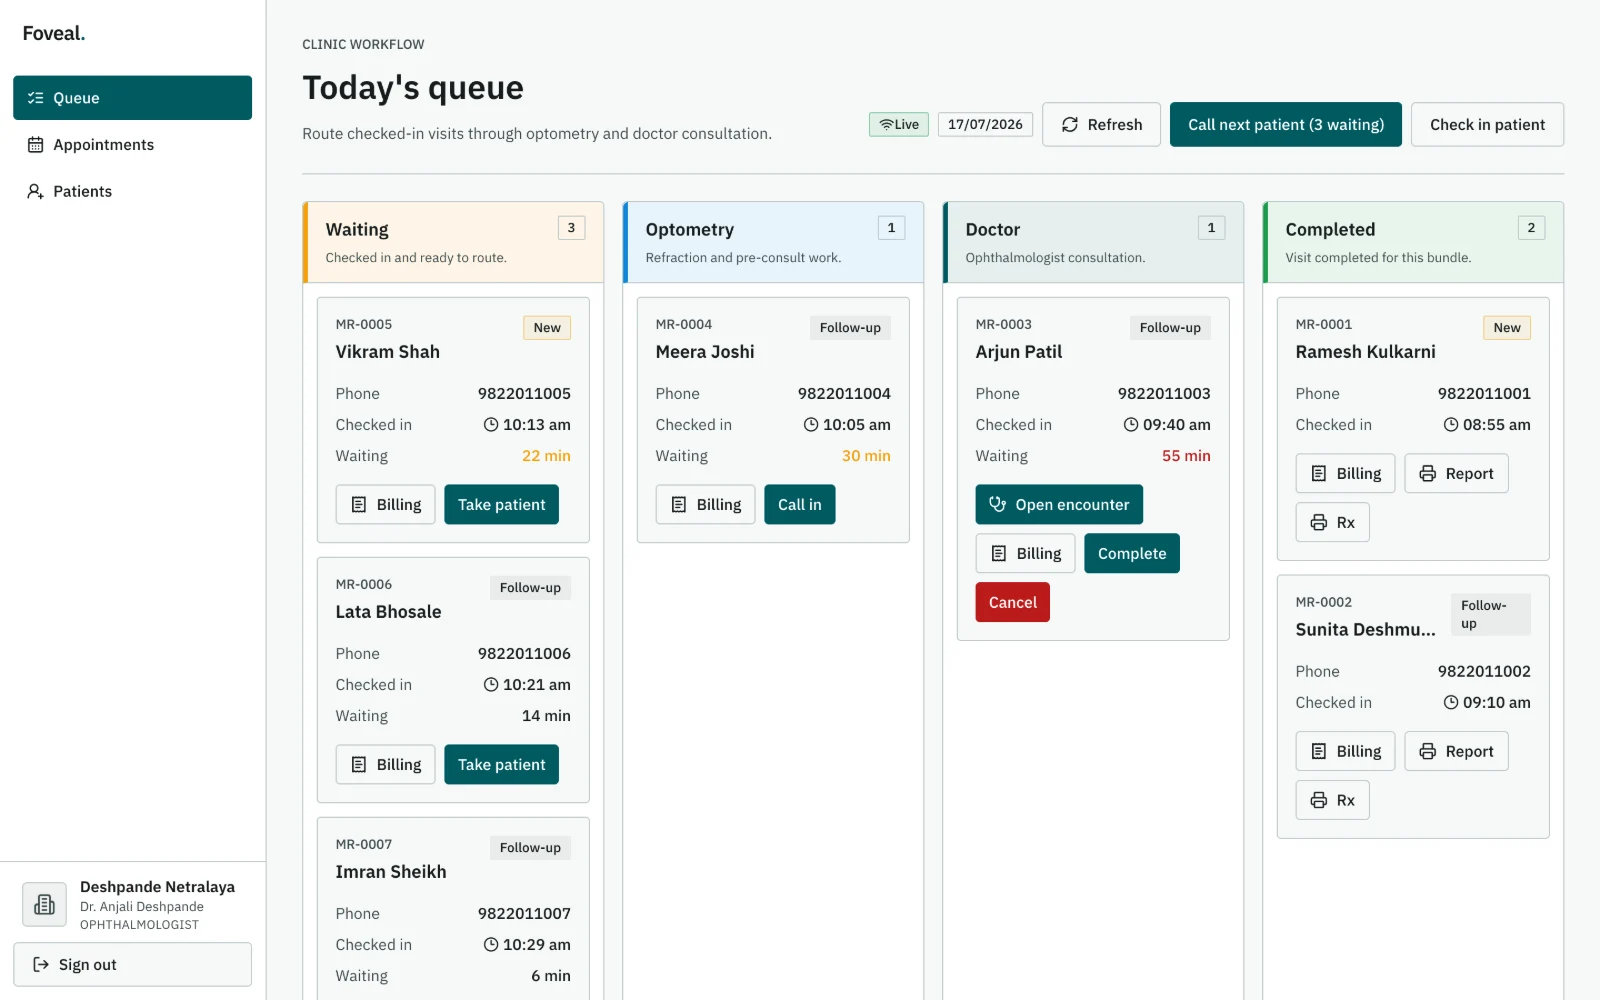Sign out of the account
Viewport: 1600px width, 1000px height.
[x=132, y=965]
